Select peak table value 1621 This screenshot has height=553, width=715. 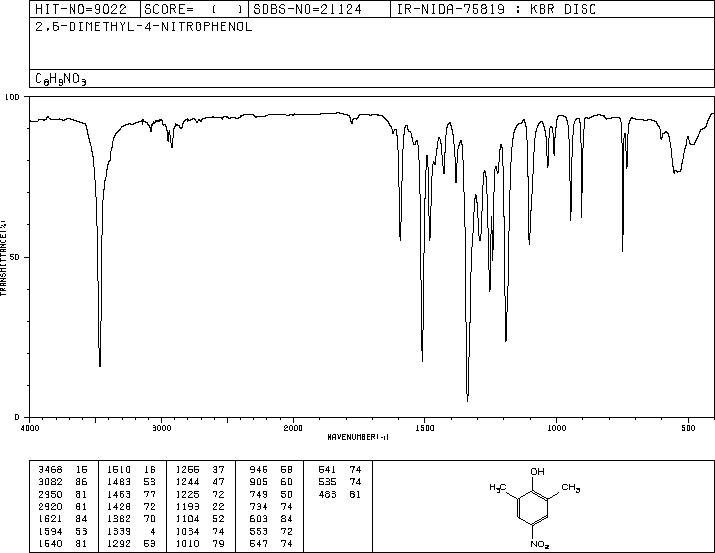click(50, 519)
